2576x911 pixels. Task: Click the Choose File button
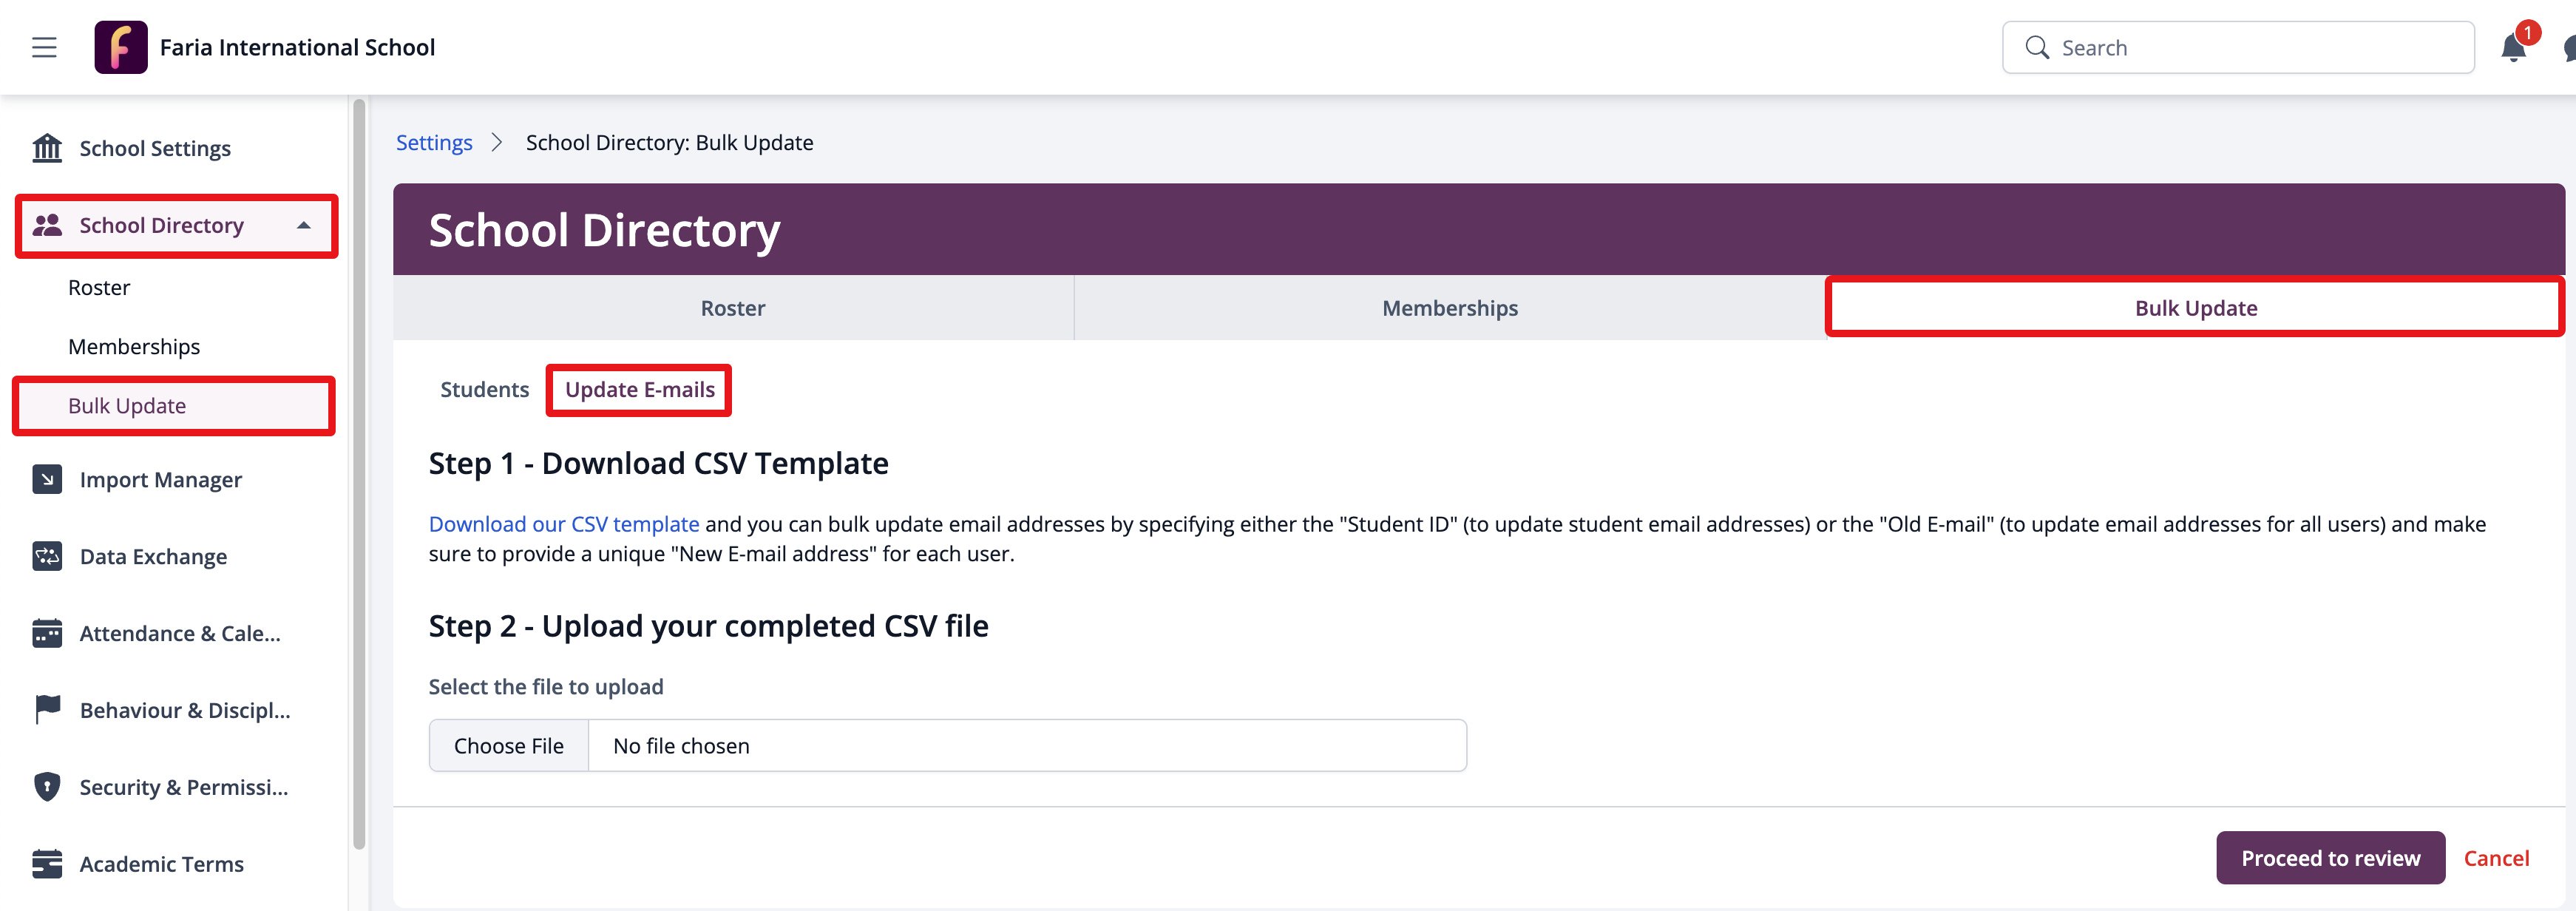508,746
